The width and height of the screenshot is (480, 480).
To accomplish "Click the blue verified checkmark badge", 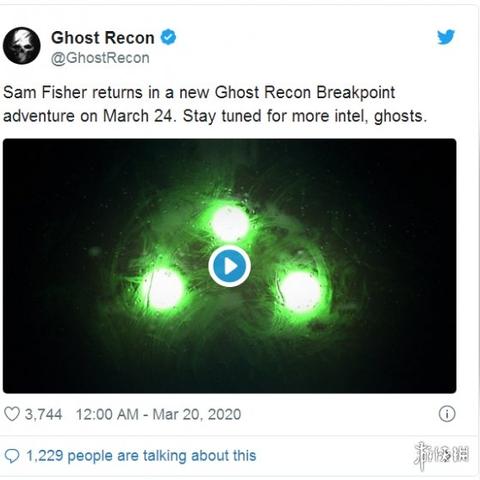I will [x=168, y=37].
